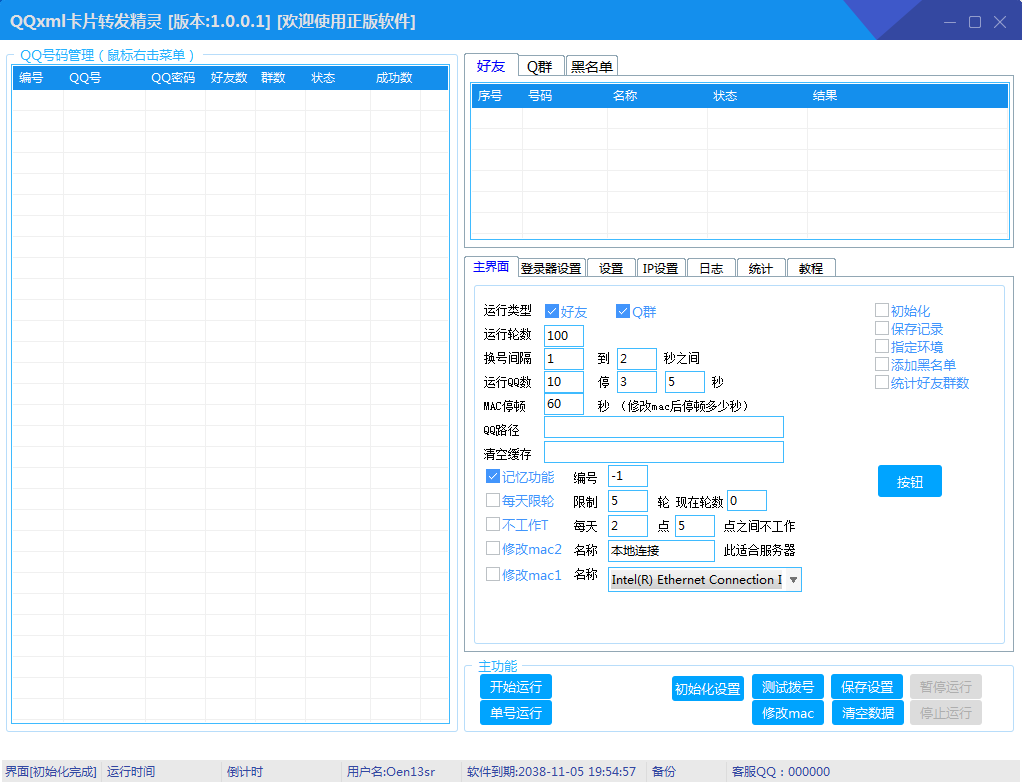Click the 客服QQ：000000 status entry
This screenshot has height=784, width=1022.
781,772
